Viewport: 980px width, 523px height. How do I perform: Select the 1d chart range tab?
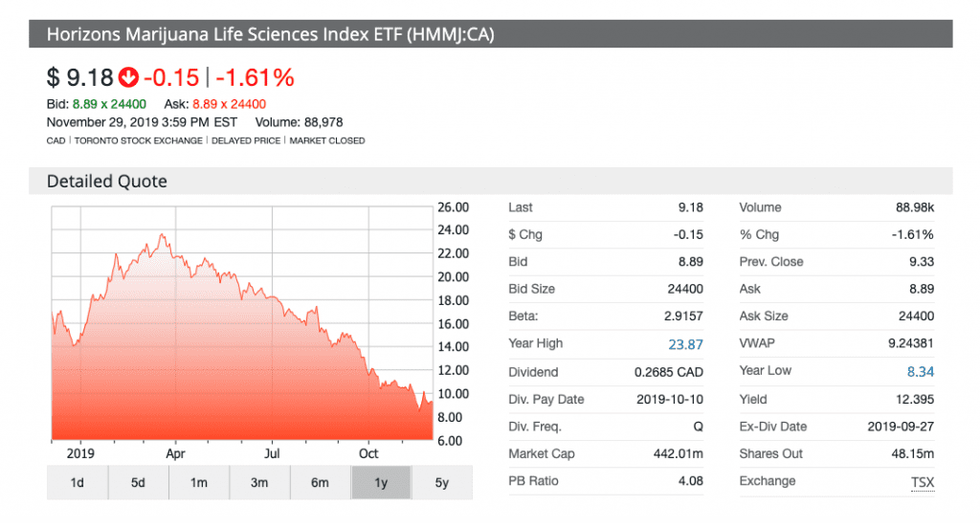coord(77,483)
